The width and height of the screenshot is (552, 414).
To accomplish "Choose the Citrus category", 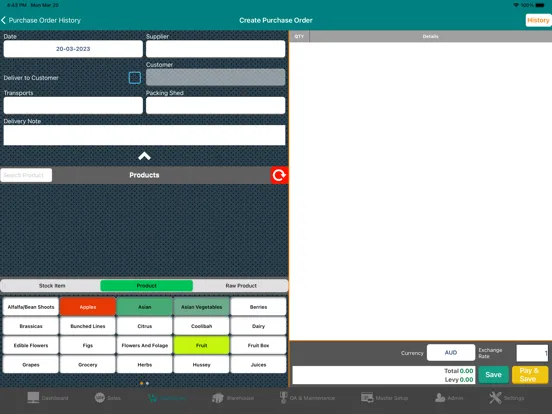I will coord(145,326).
